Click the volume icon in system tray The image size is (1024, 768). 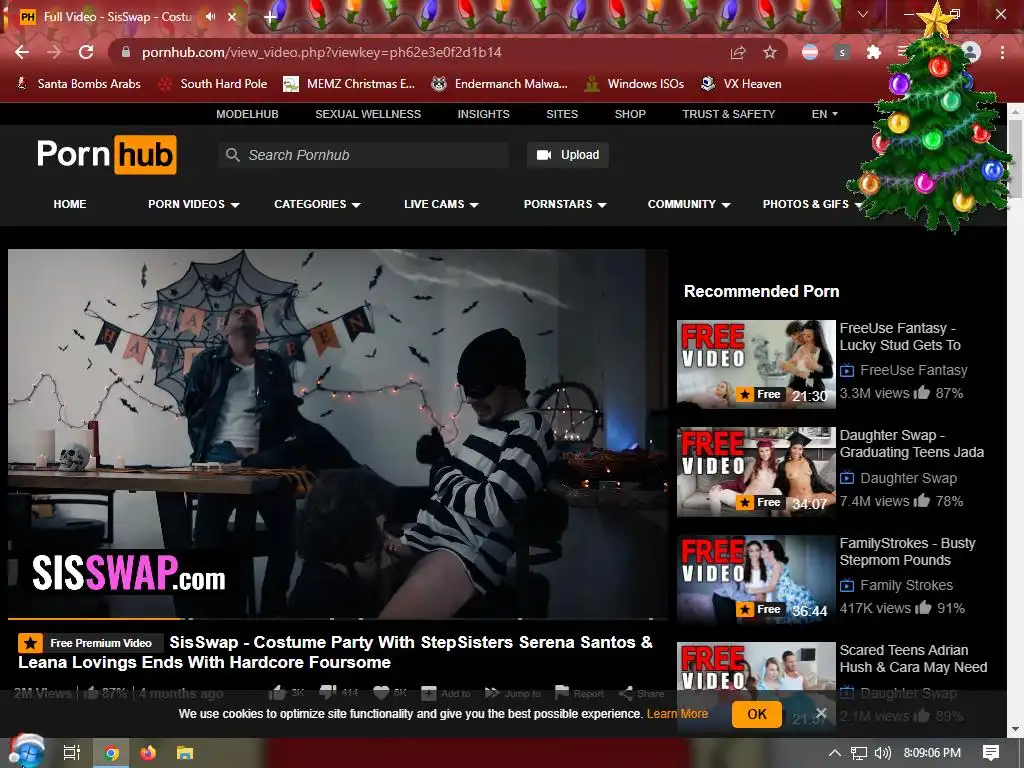coord(882,753)
